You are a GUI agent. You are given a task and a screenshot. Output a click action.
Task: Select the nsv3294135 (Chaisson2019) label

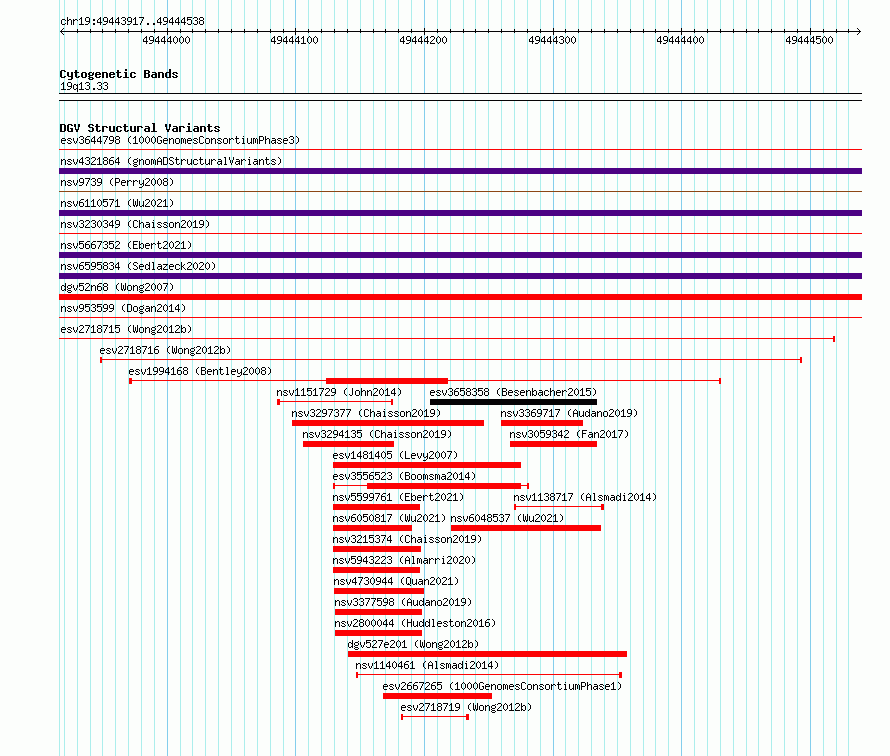pyautogui.click(x=377, y=434)
